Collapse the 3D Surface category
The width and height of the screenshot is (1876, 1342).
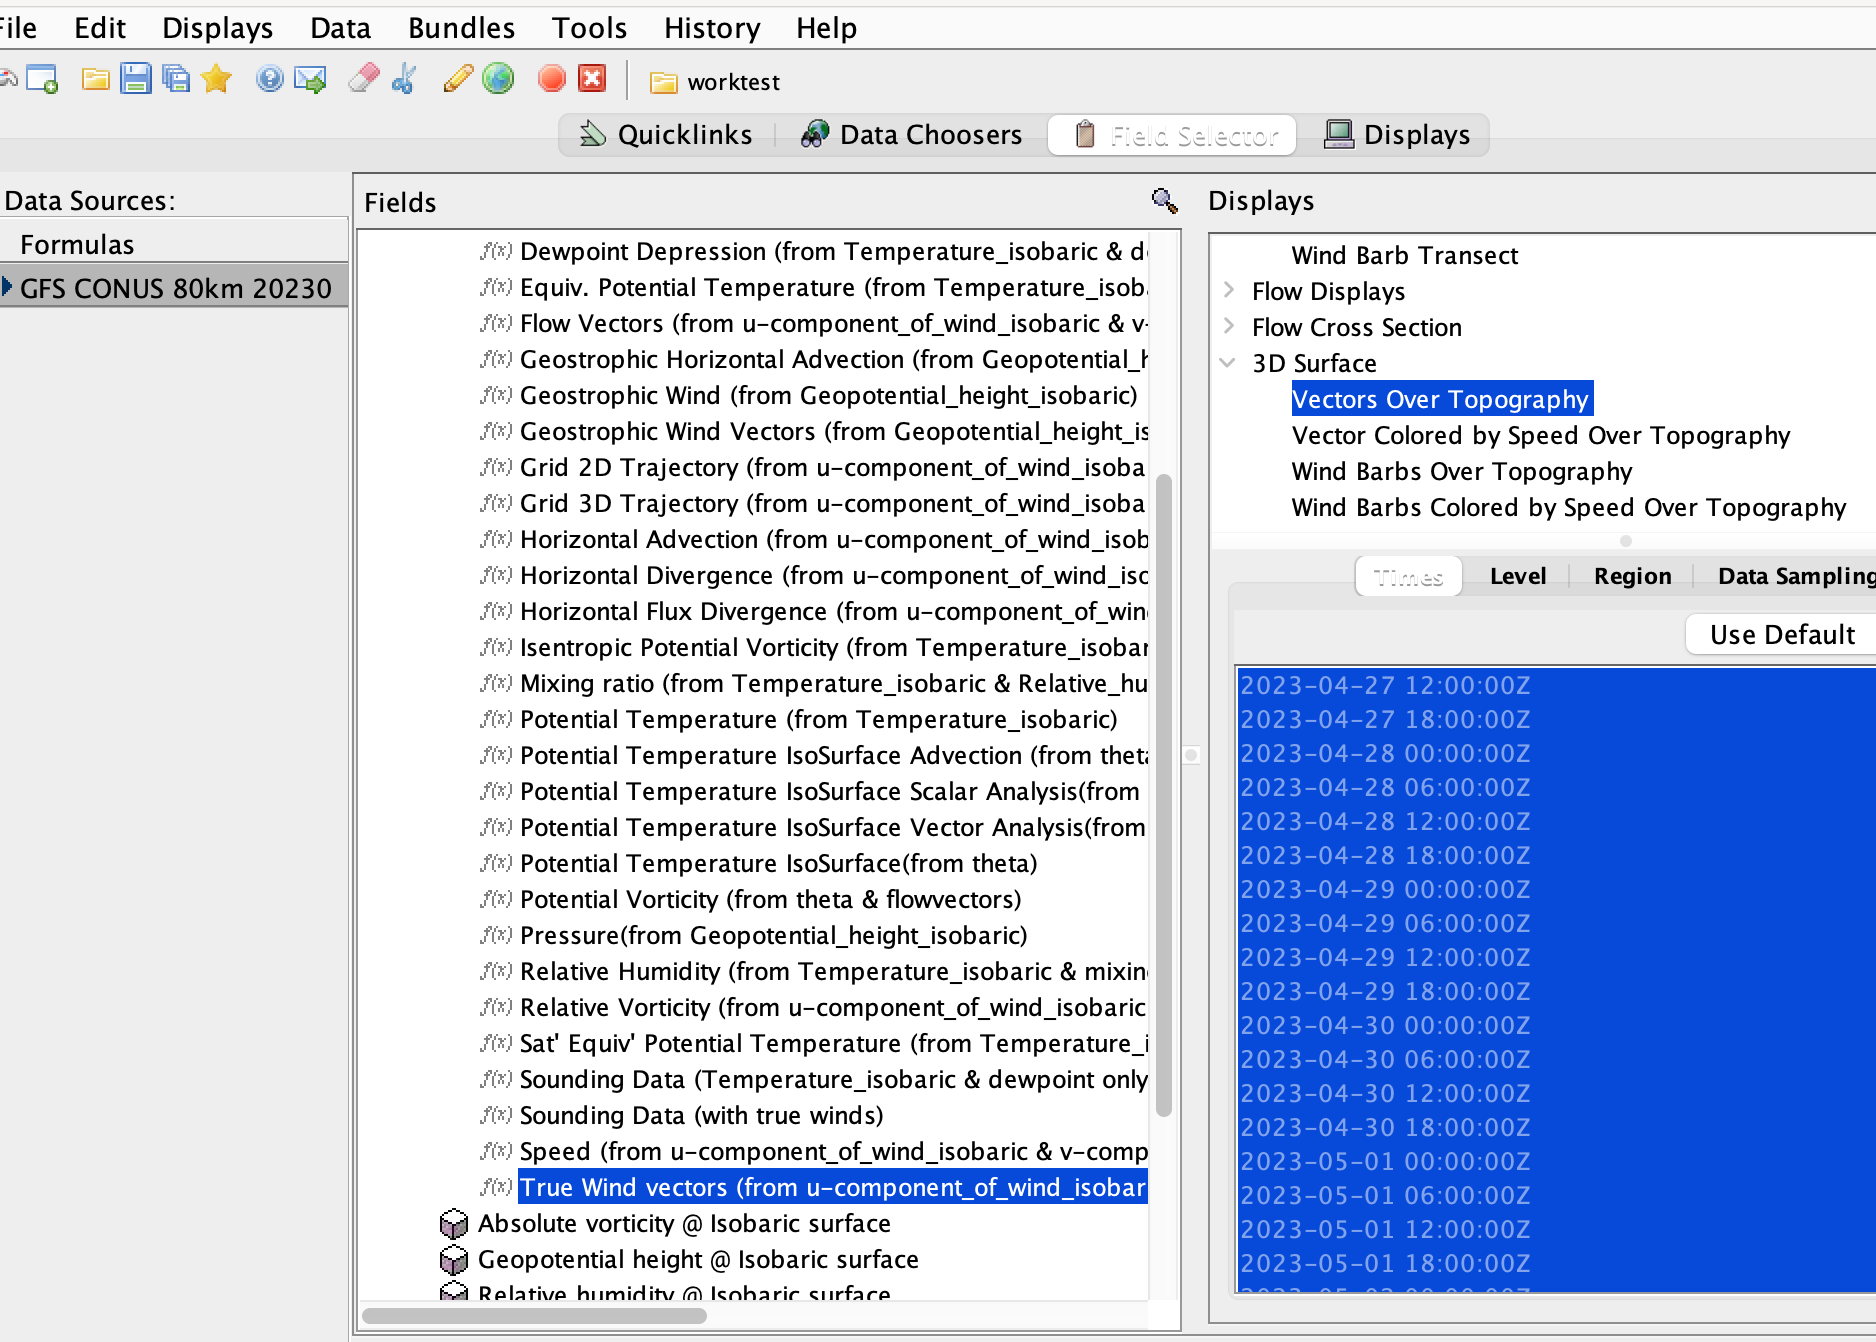tap(1229, 363)
